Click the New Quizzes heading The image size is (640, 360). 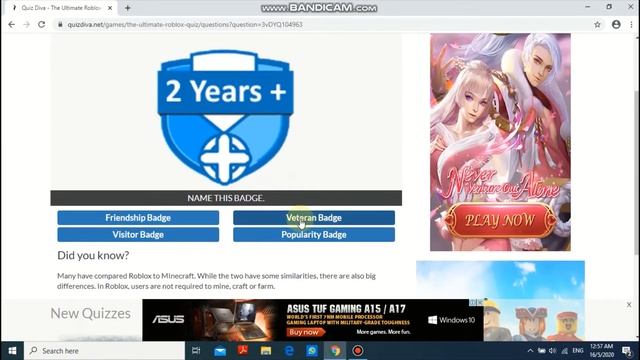coord(91,313)
